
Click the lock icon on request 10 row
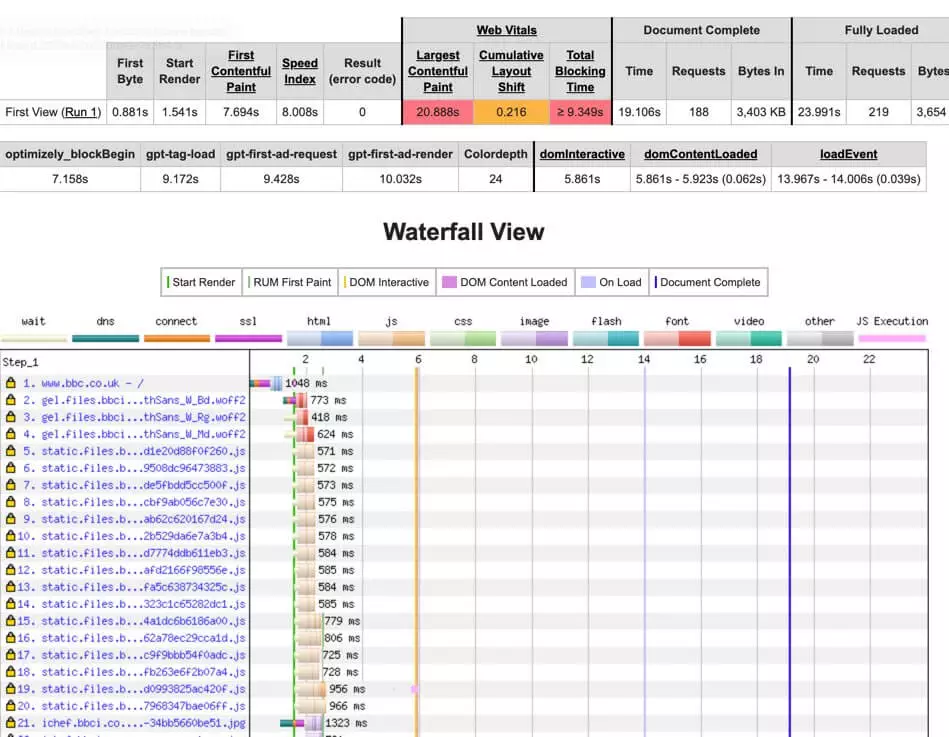click(10, 536)
